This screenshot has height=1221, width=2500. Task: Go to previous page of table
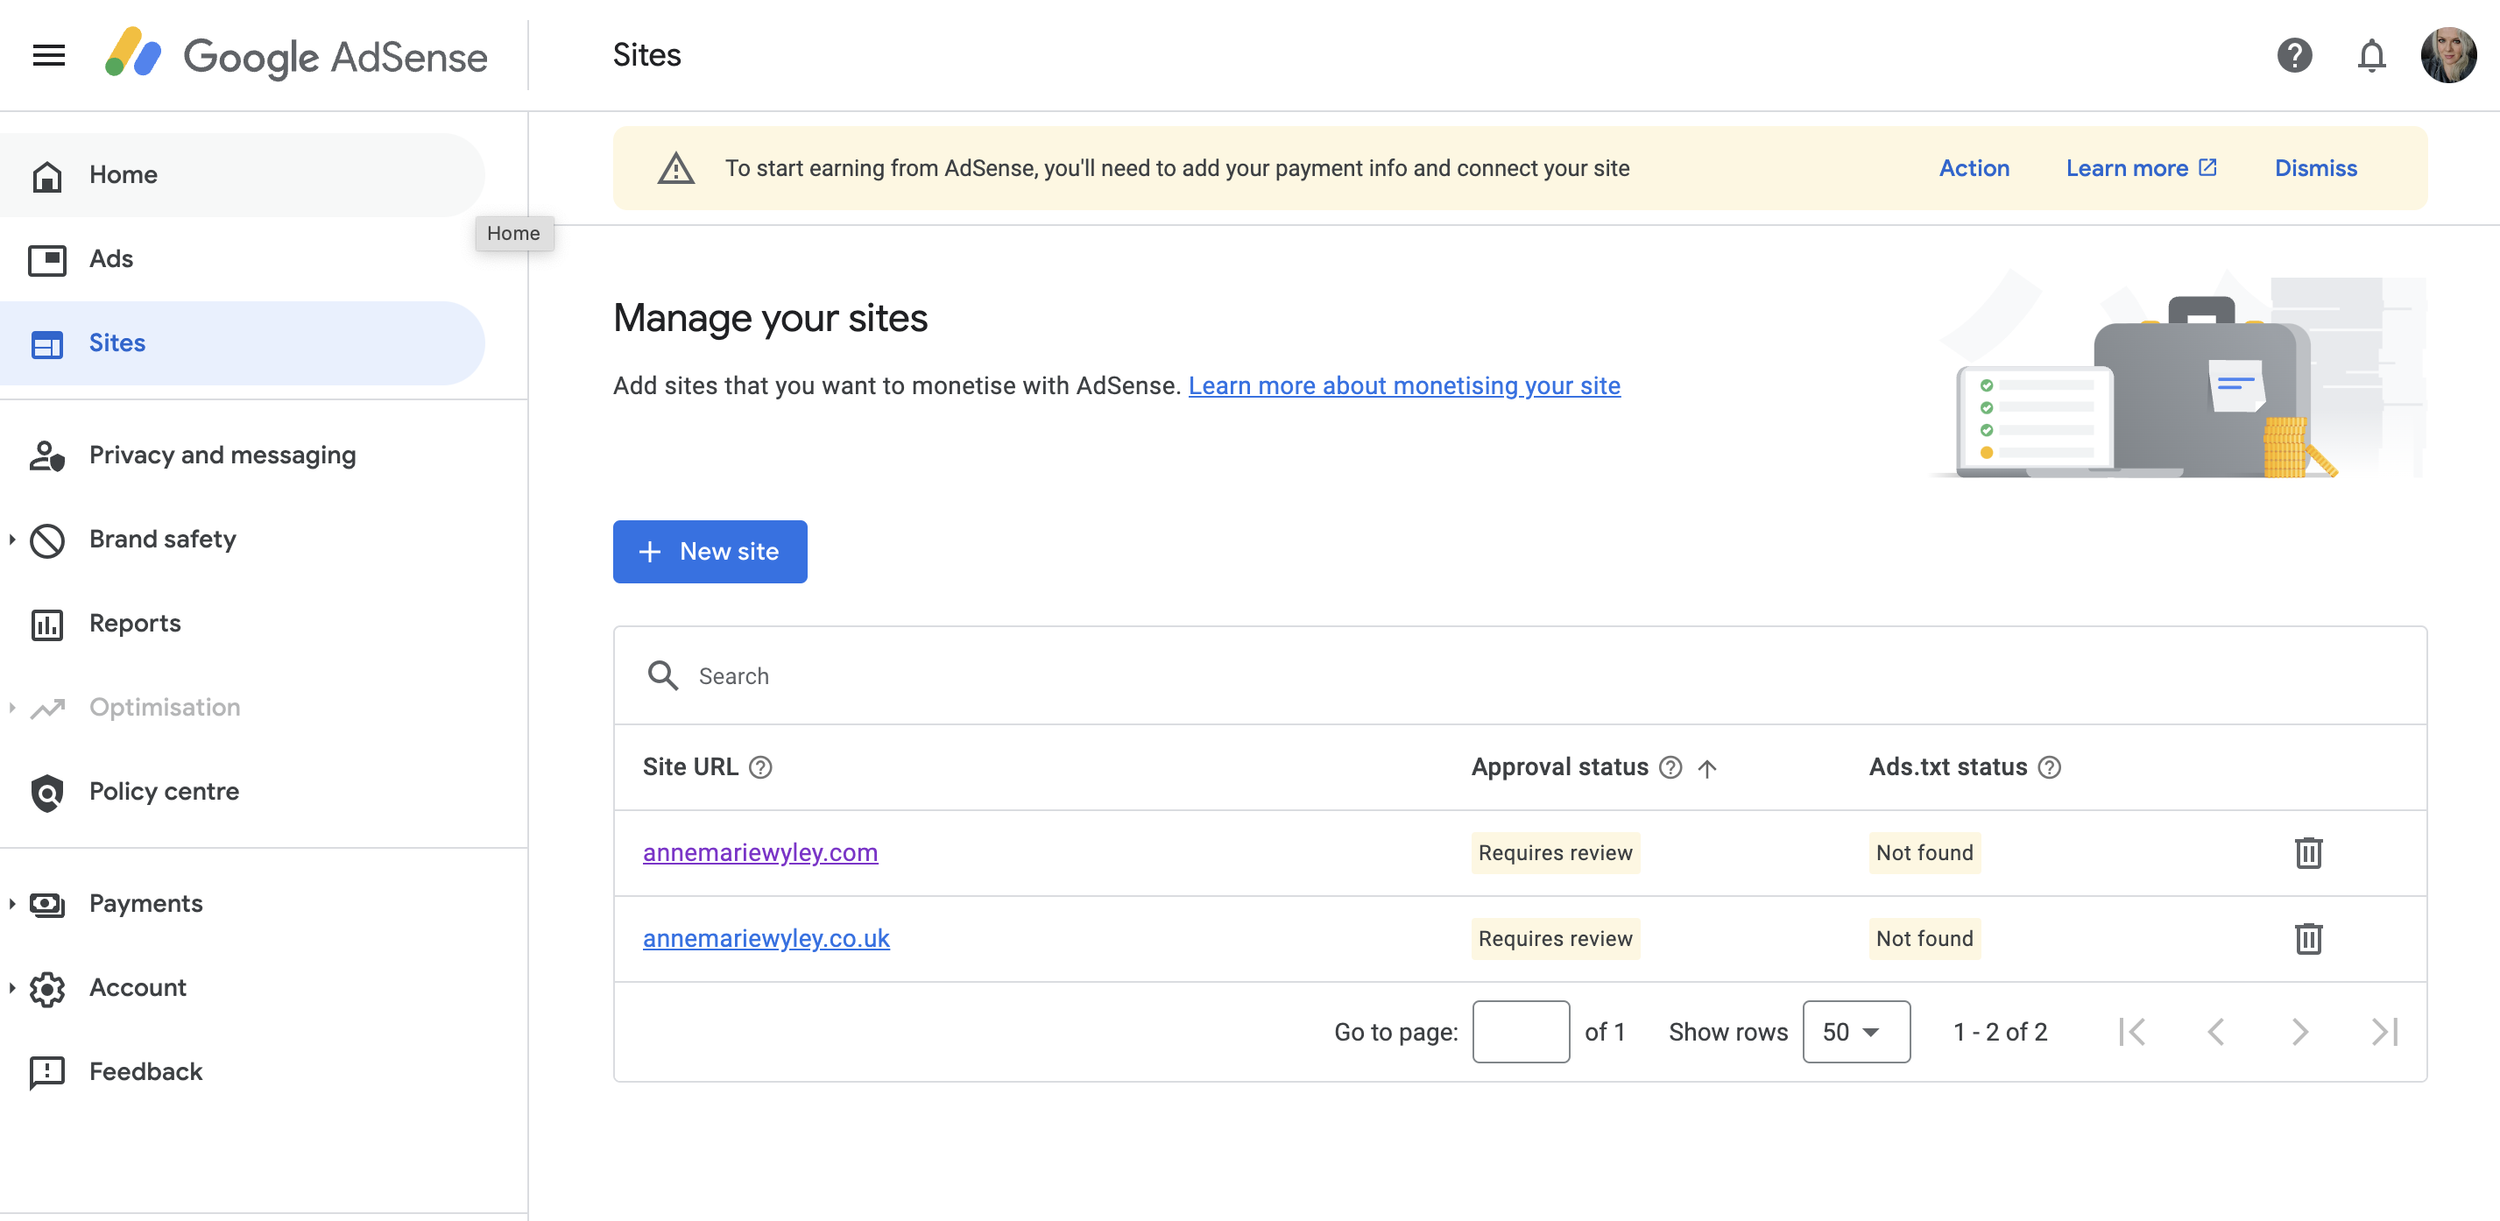(x=2216, y=1032)
